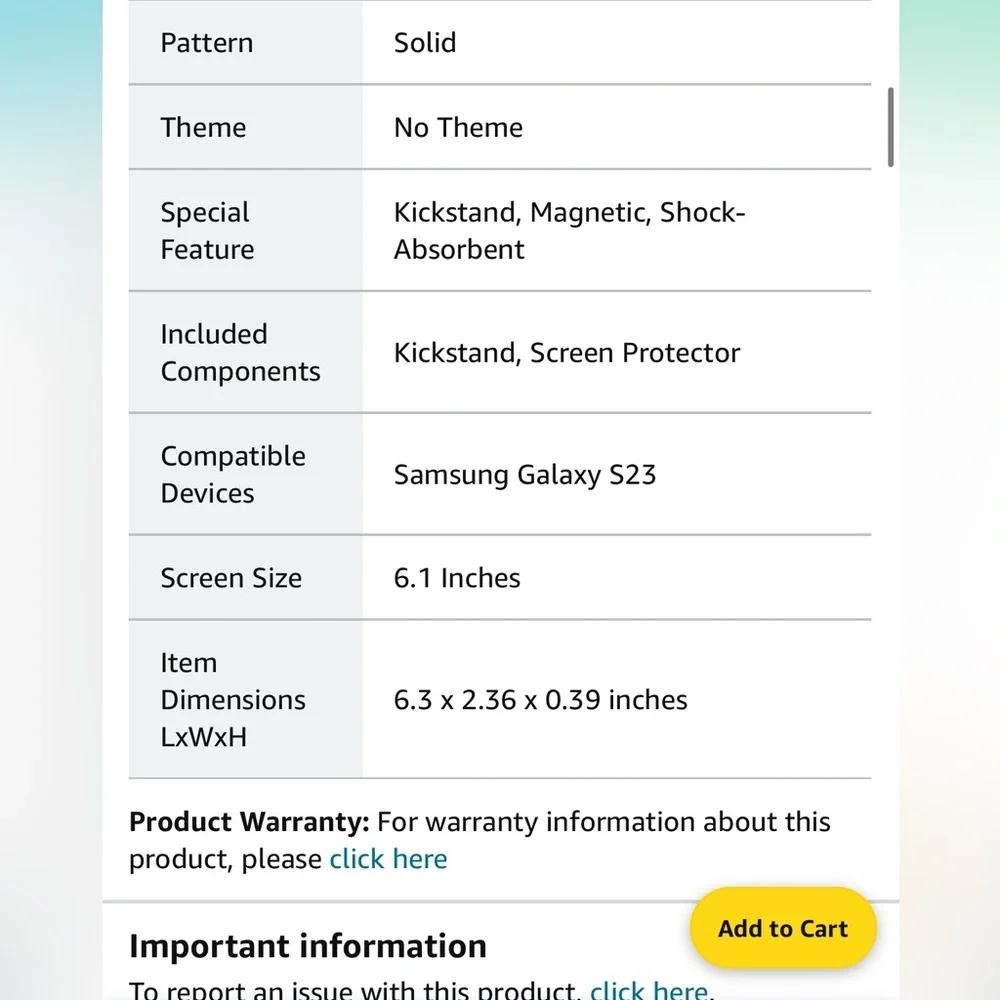Select the 'Special Feature' label

pos(207,230)
